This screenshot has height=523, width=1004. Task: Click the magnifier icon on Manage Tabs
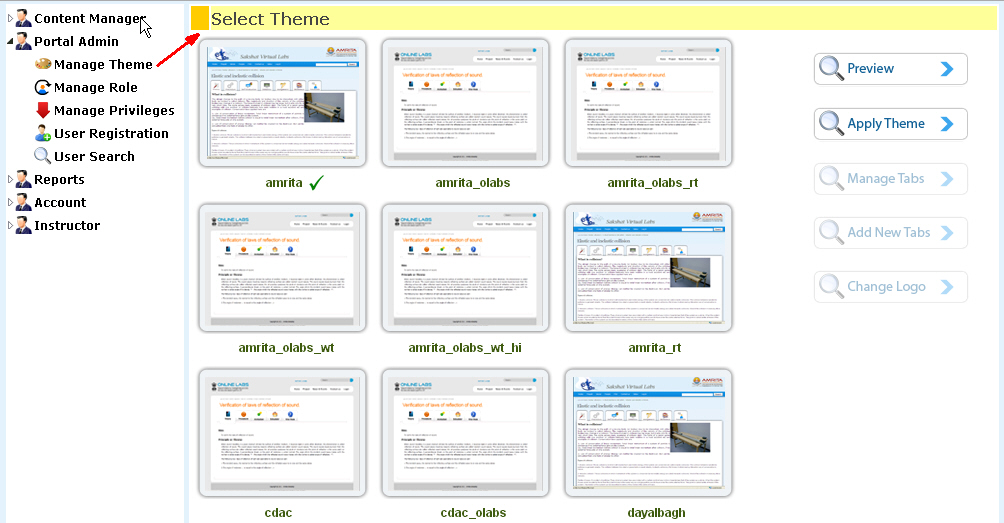[x=831, y=179]
